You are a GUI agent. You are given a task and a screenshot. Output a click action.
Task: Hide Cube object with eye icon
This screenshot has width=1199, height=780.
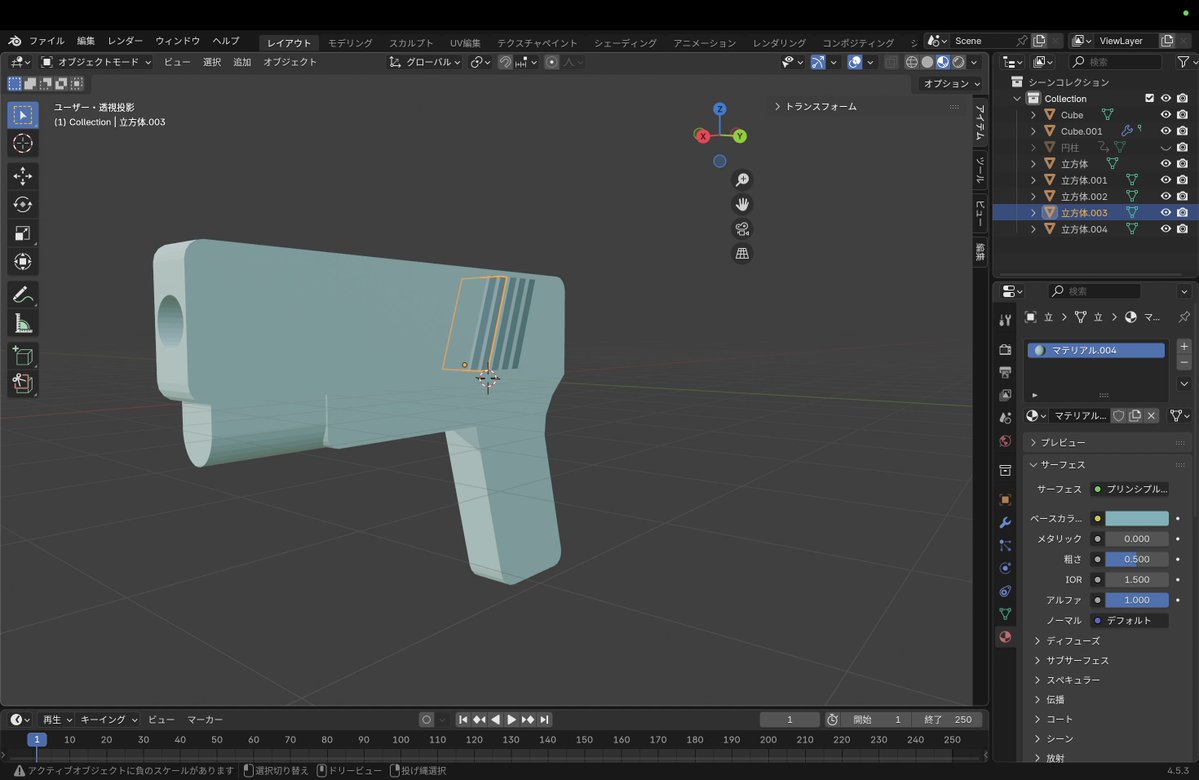pyautogui.click(x=1165, y=115)
